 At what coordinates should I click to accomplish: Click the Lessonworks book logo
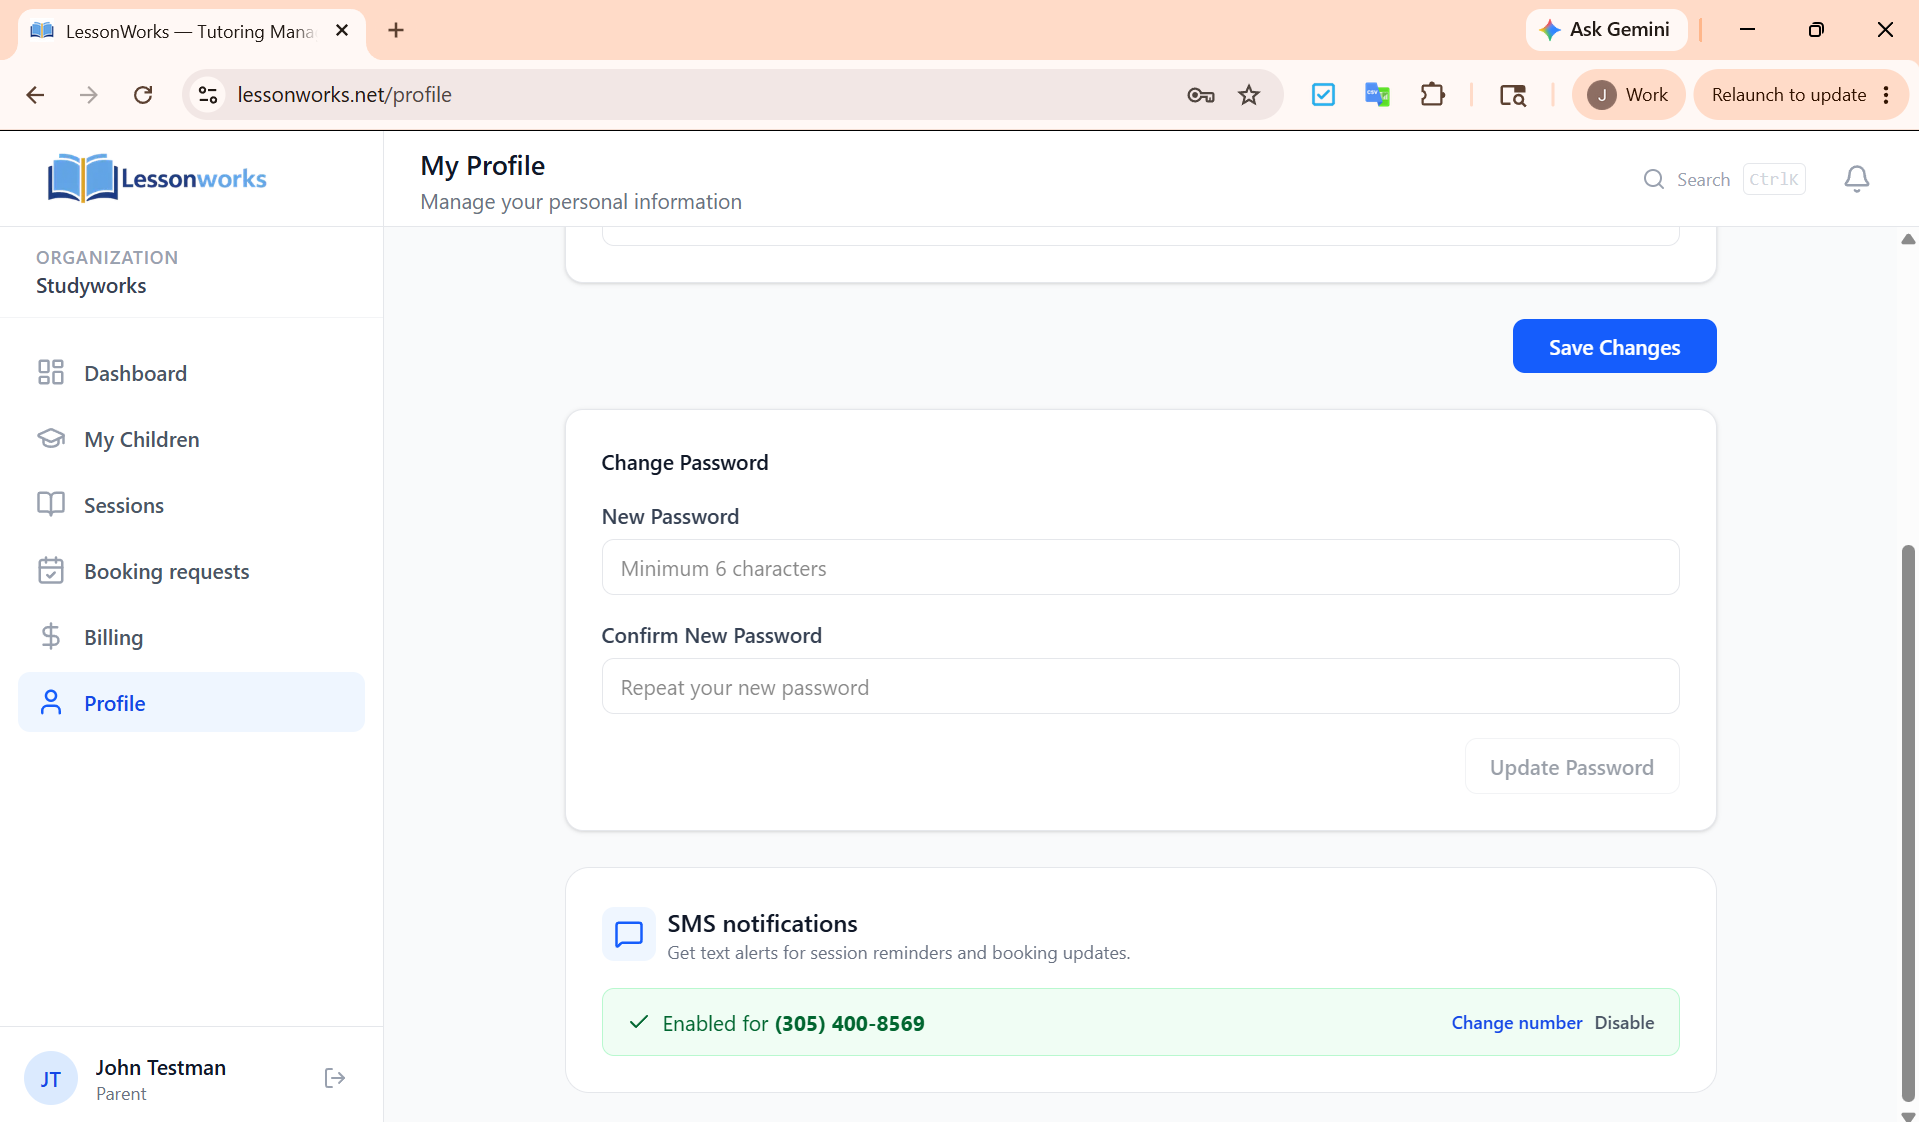tap(83, 178)
